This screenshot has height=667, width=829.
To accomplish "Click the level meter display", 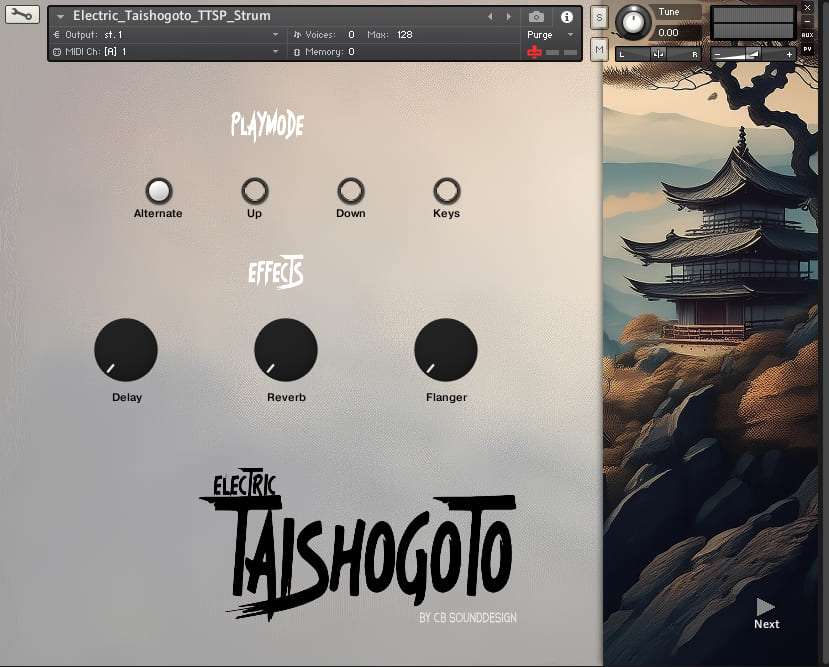I will pyautogui.click(x=753, y=23).
